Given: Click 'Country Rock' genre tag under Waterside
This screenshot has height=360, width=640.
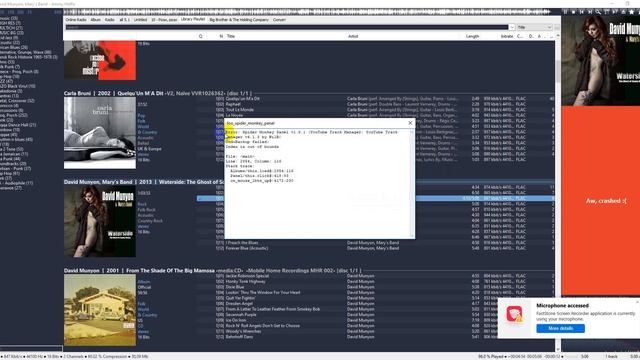Looking at the screenshot, I should click(x=150, y=221).
